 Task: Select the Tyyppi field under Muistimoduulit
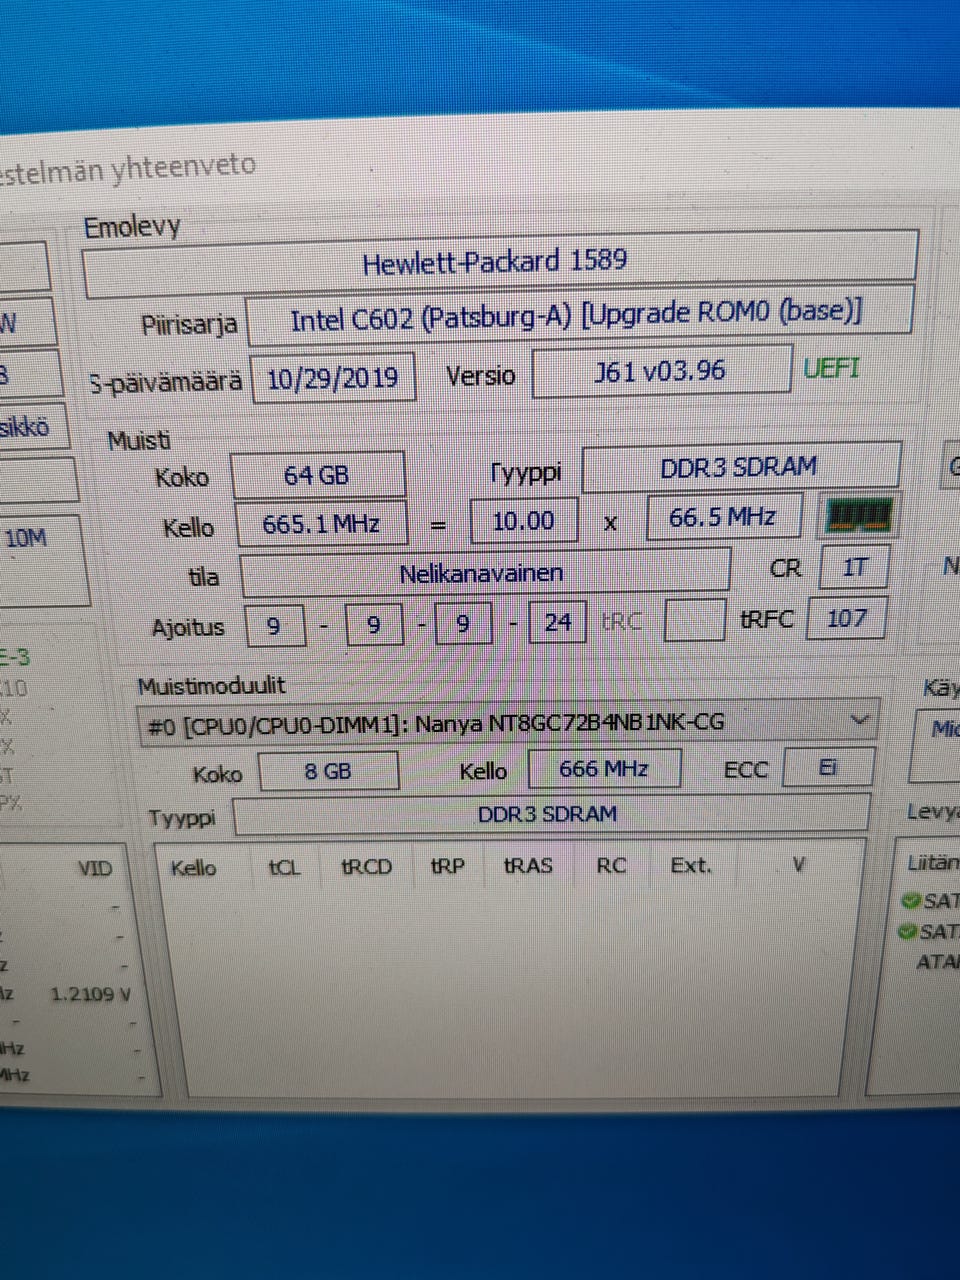[x=550, y=814]
